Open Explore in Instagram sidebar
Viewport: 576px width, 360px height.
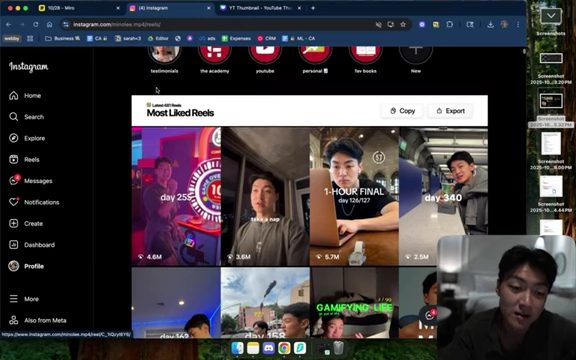[x=27, y=138]
